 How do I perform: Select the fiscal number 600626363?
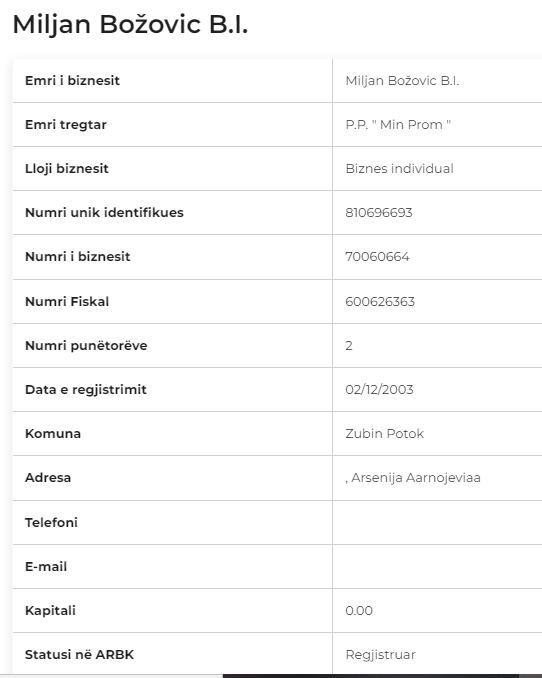pyautogui.click(x=380, y=301)
